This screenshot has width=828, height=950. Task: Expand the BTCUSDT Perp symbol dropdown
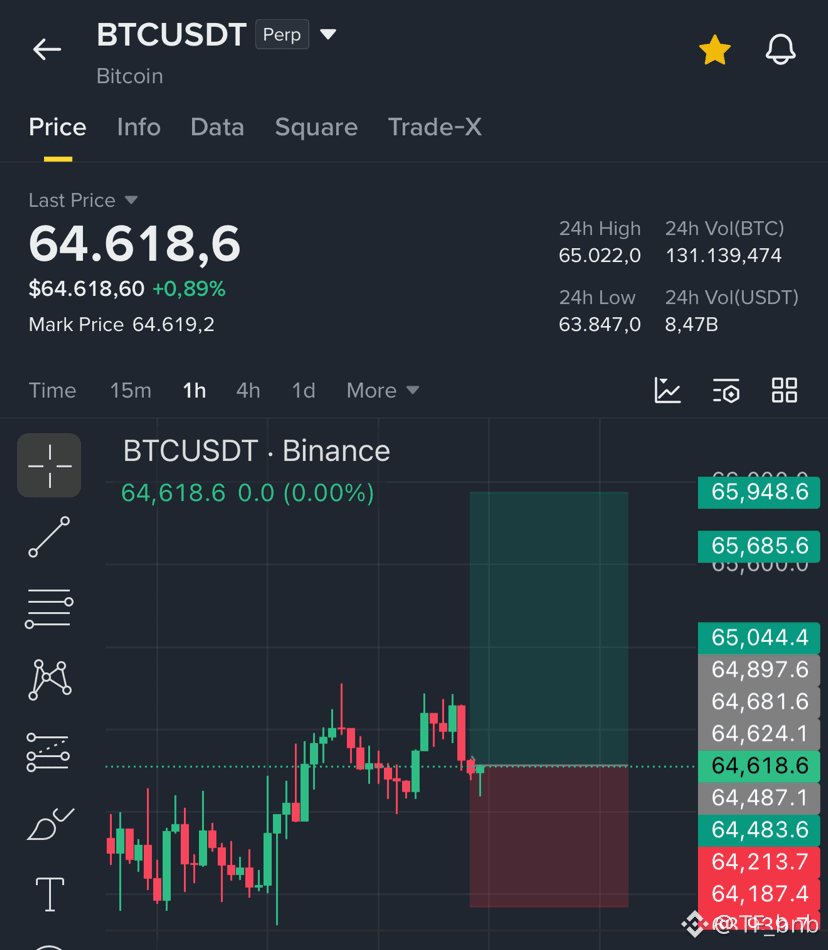tap(328, 35)
